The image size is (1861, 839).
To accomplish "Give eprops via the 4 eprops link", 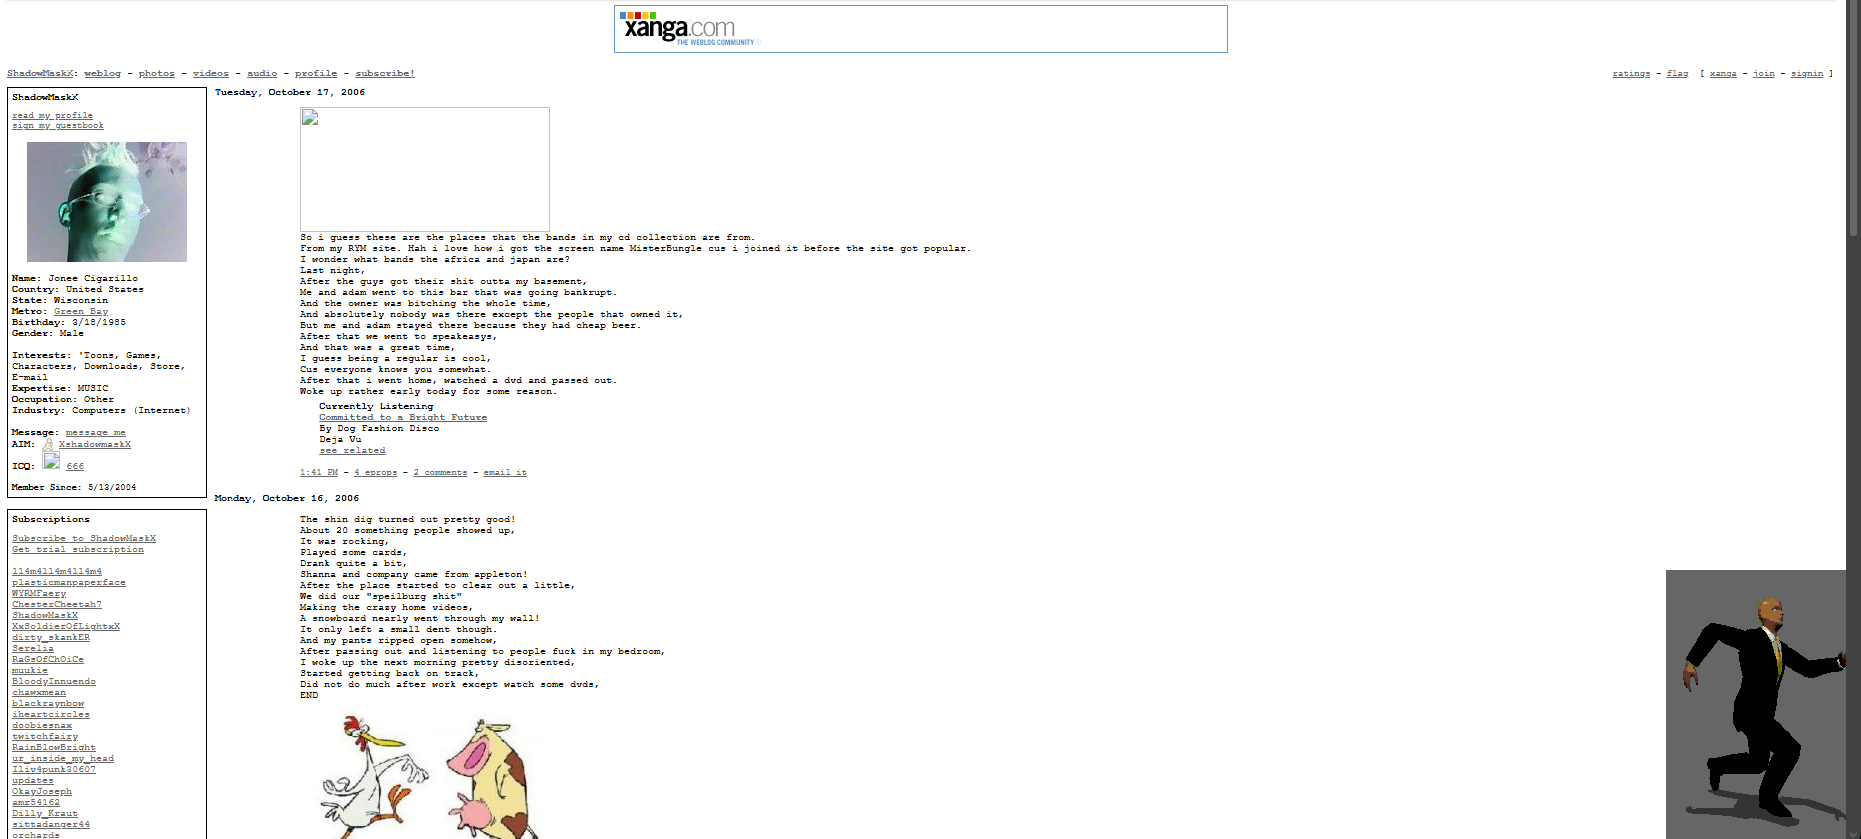I will (375, 473).
